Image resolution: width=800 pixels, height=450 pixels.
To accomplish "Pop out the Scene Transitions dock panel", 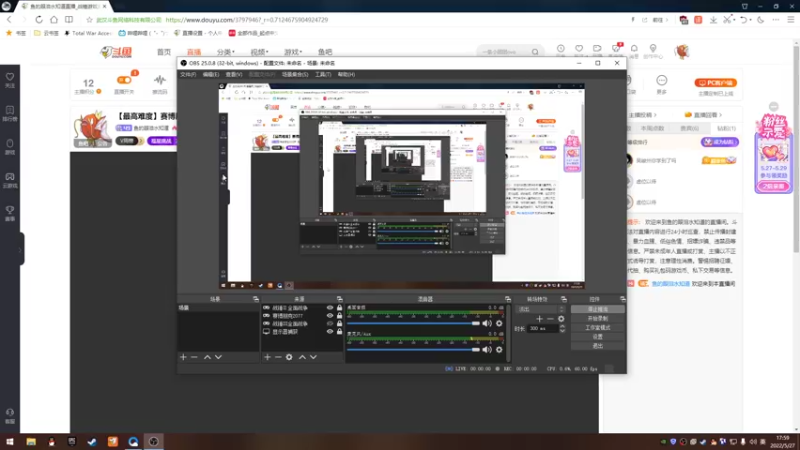I will (x=564, y=299).
